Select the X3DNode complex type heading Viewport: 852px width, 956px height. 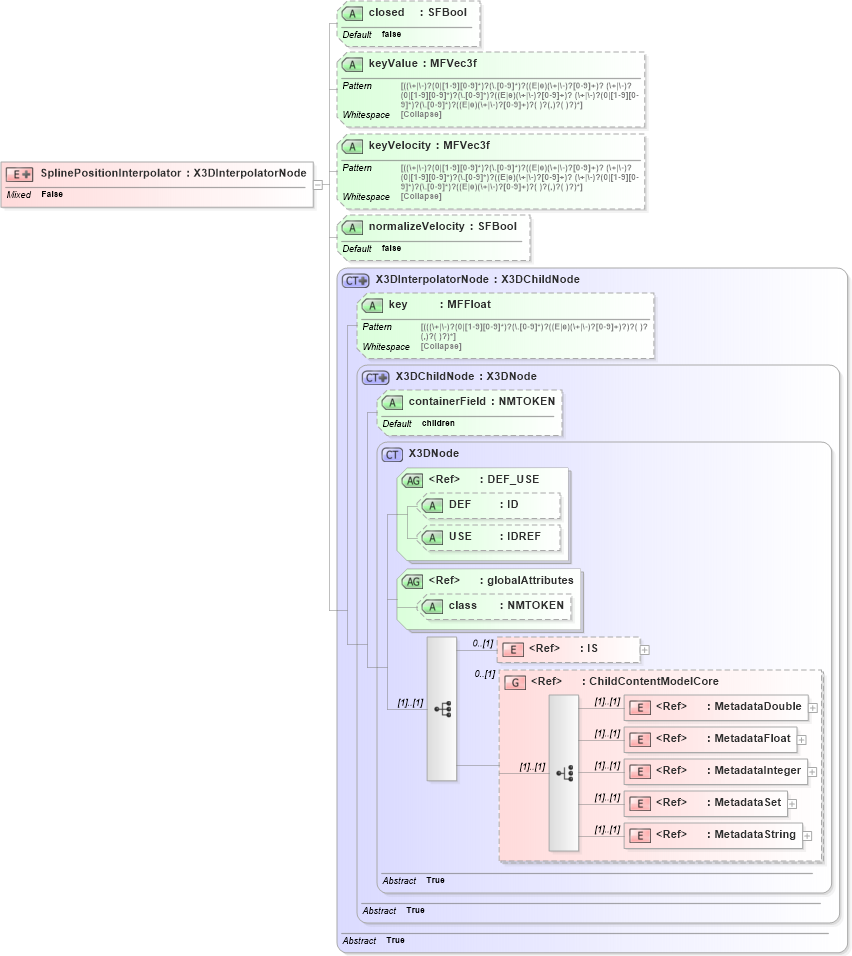point(434,454)
